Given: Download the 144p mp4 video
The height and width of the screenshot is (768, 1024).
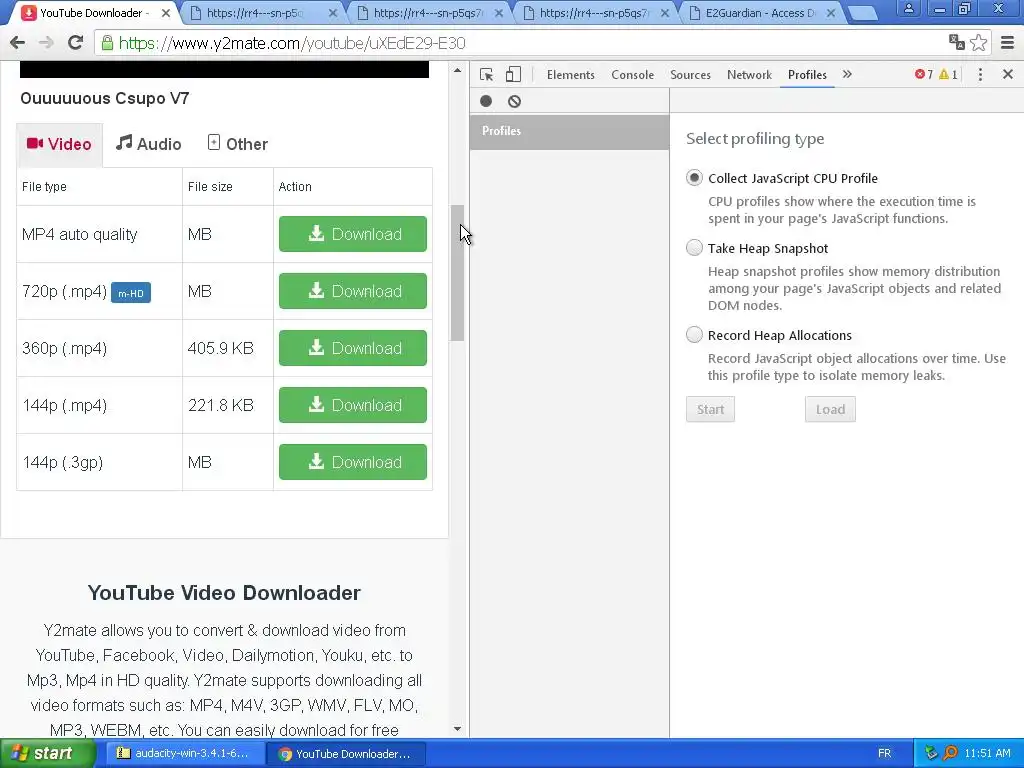Looking at the screenshot, I should tap(353, 405).
